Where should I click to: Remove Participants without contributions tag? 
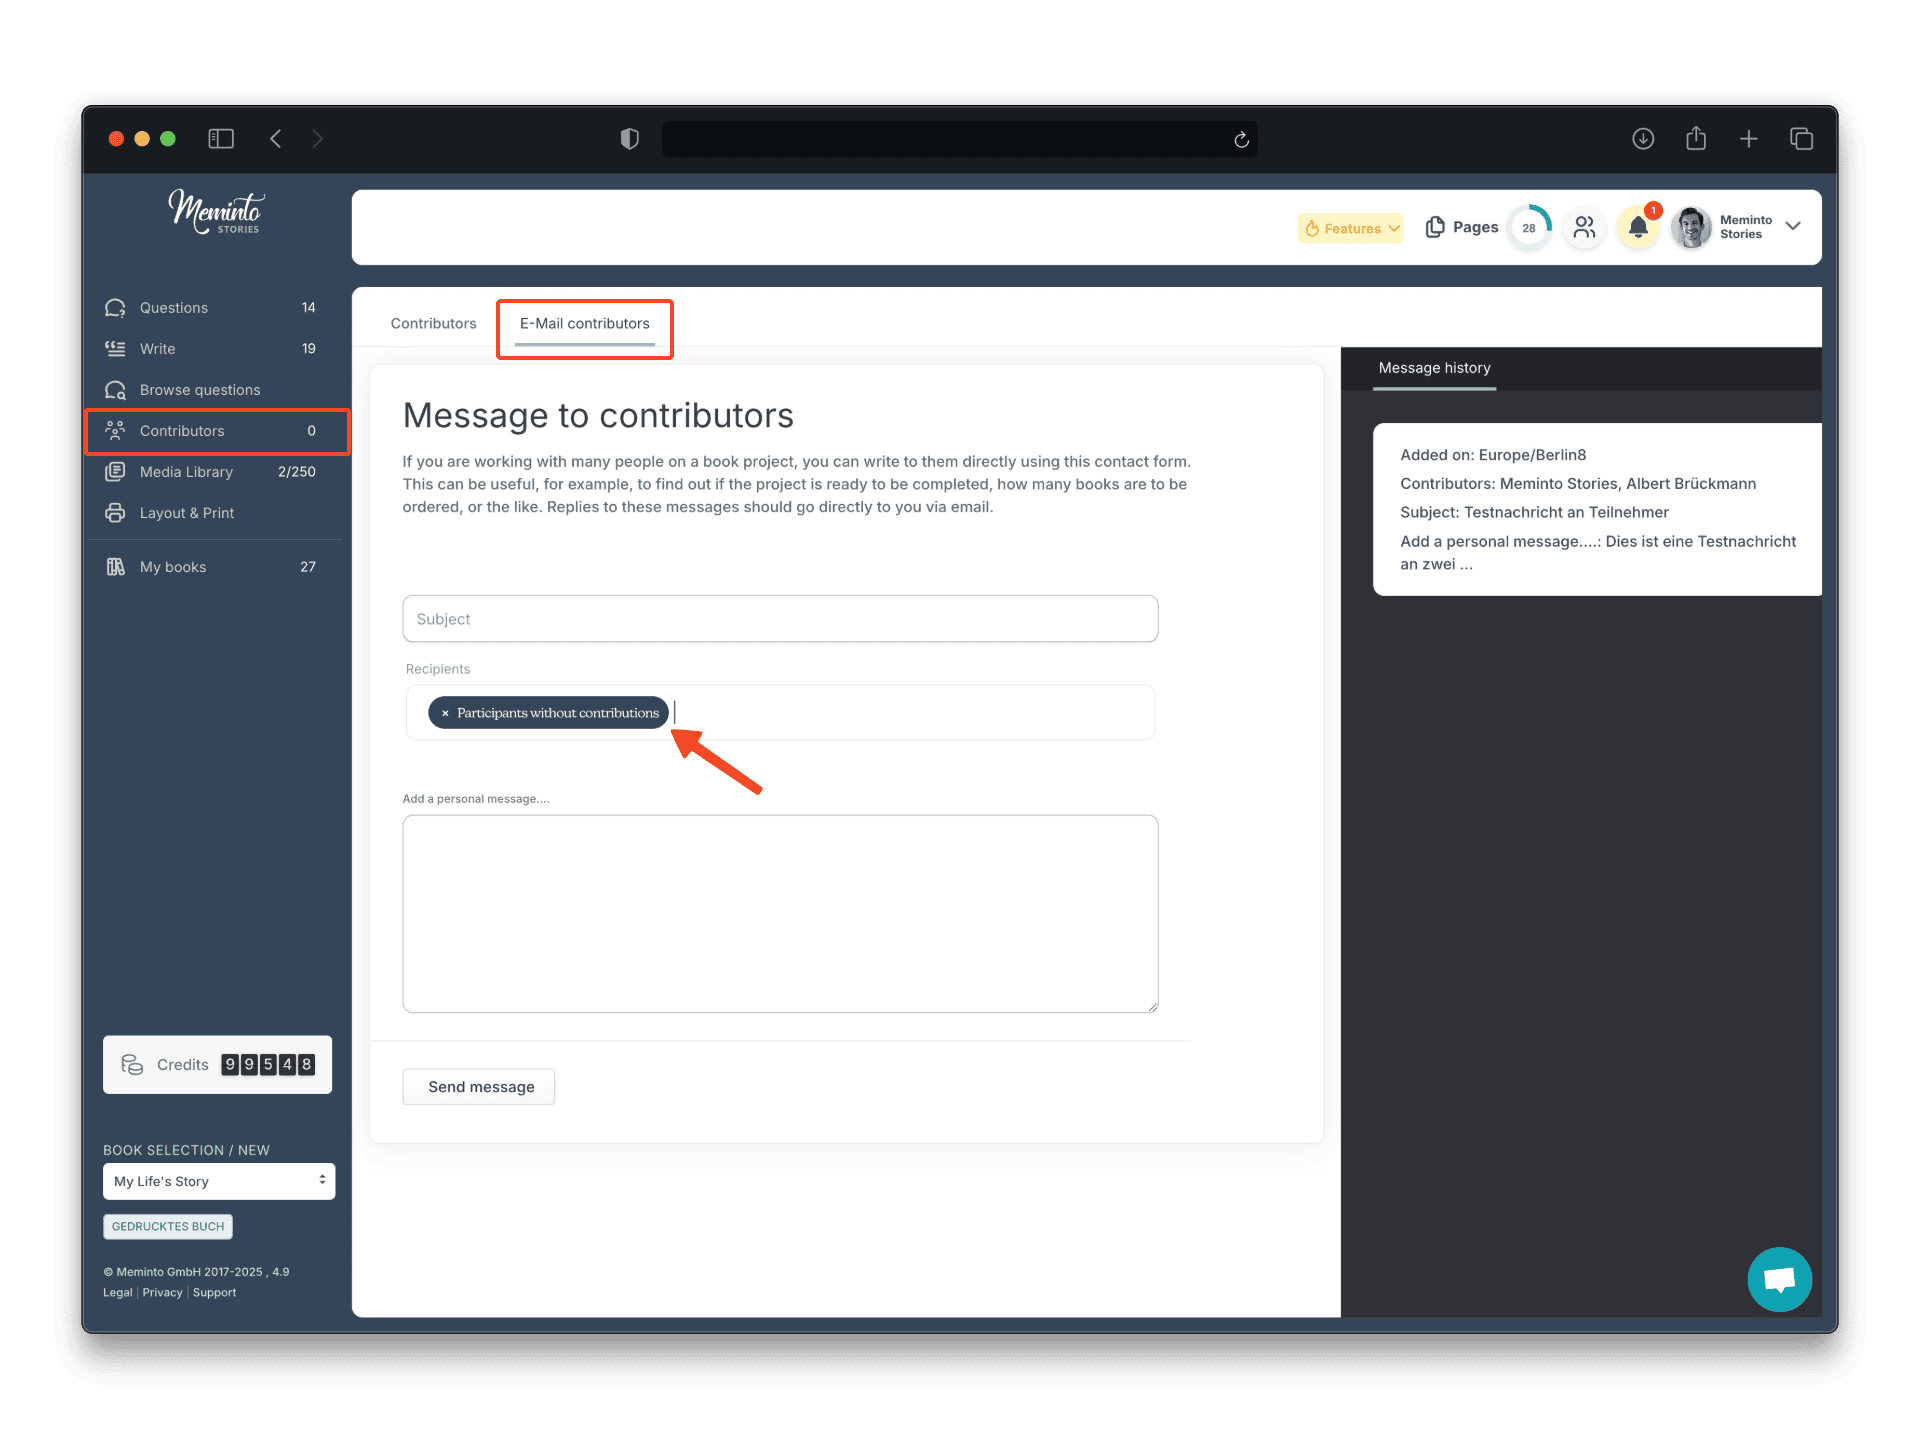[445, 713]
